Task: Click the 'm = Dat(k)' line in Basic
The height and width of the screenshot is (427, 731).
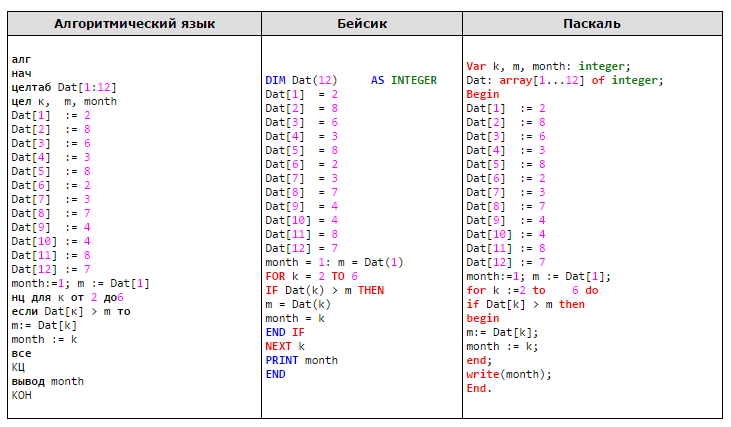Action: point(298,304)
